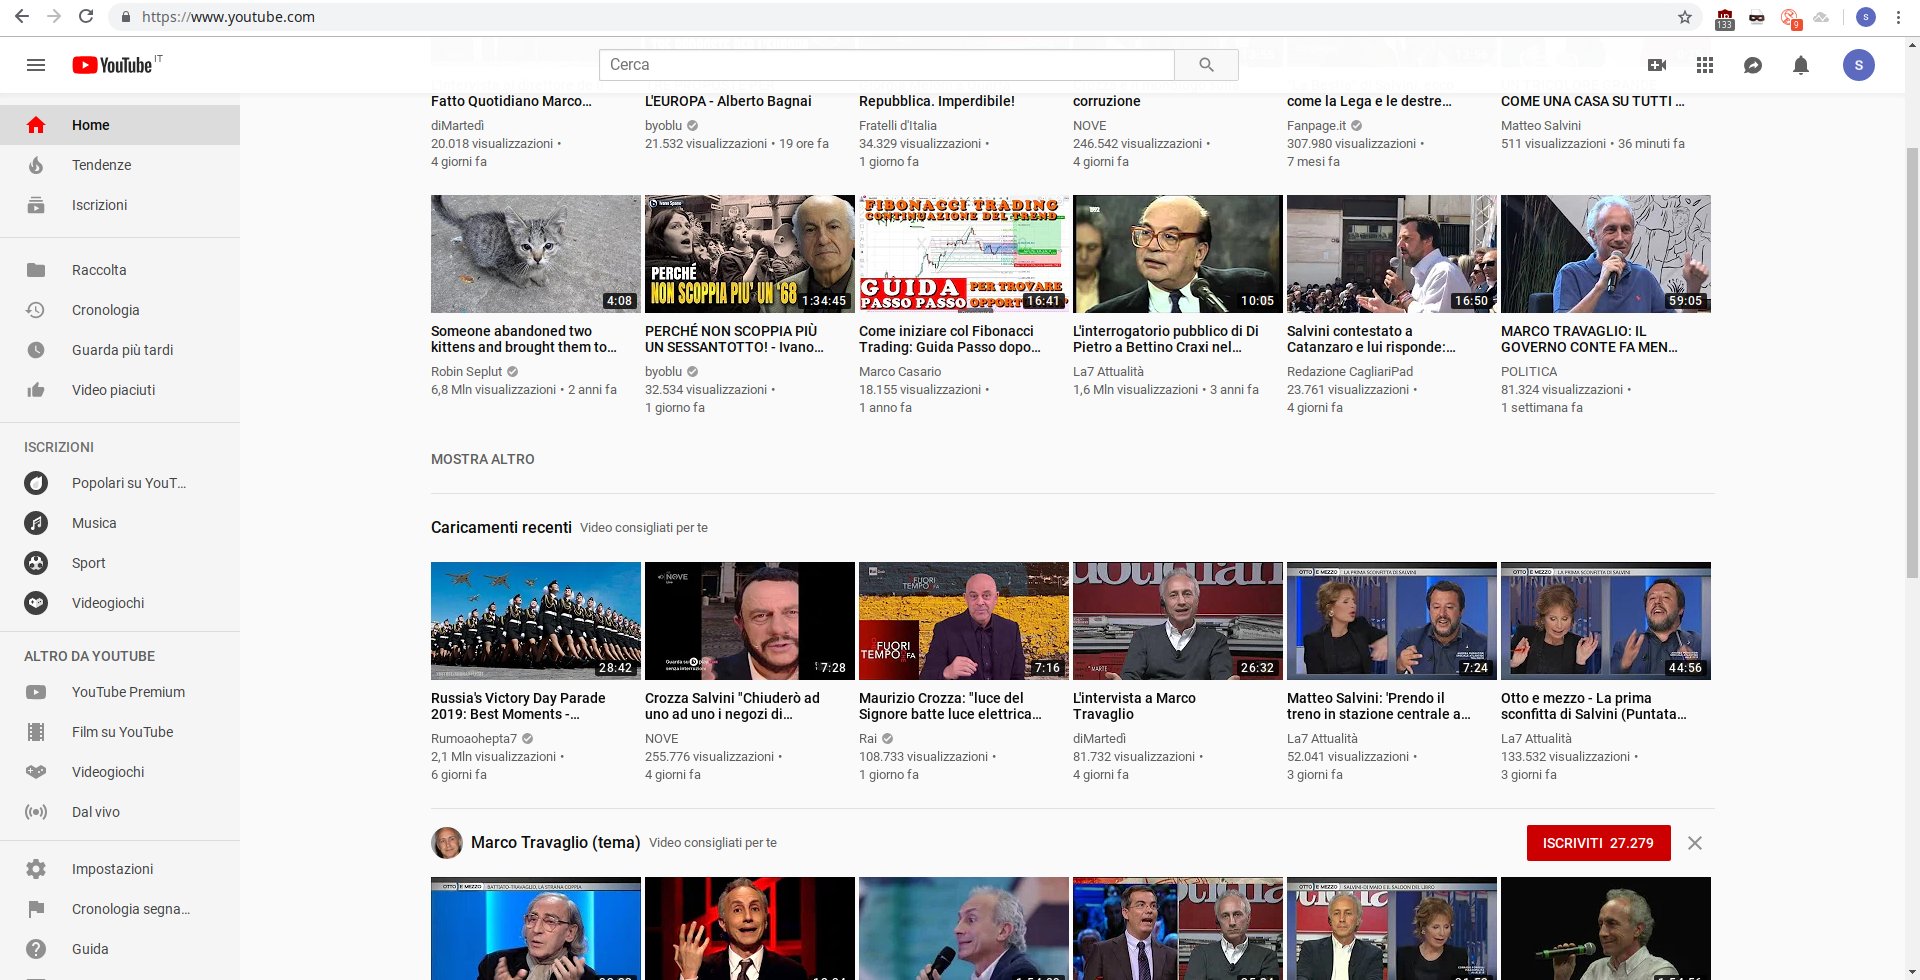Open the byoblu channel under PERCHÉ NON SCOPPIA
1920x980 pixels.
point(663,371)
